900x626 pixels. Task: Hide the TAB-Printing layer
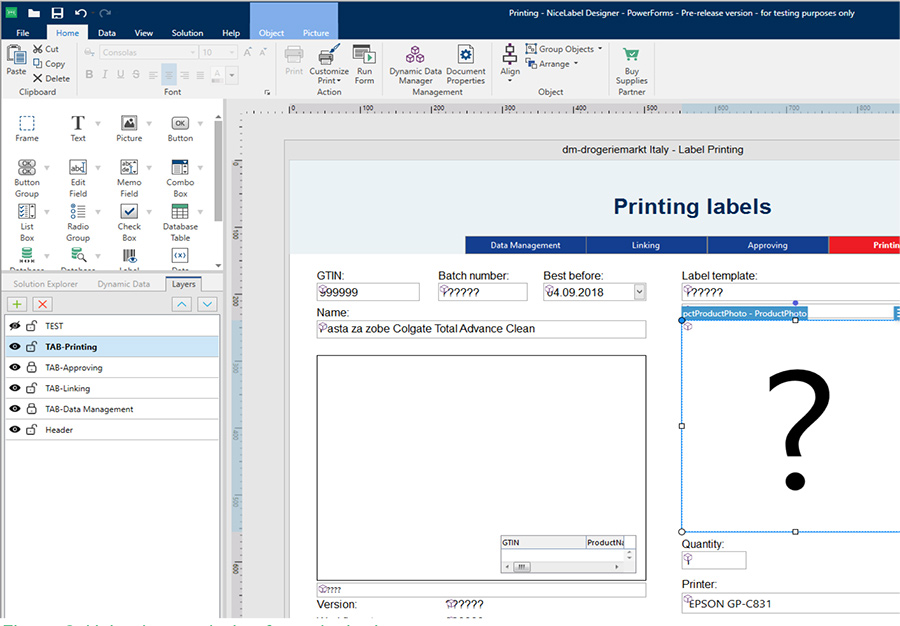tap(15, 347)
